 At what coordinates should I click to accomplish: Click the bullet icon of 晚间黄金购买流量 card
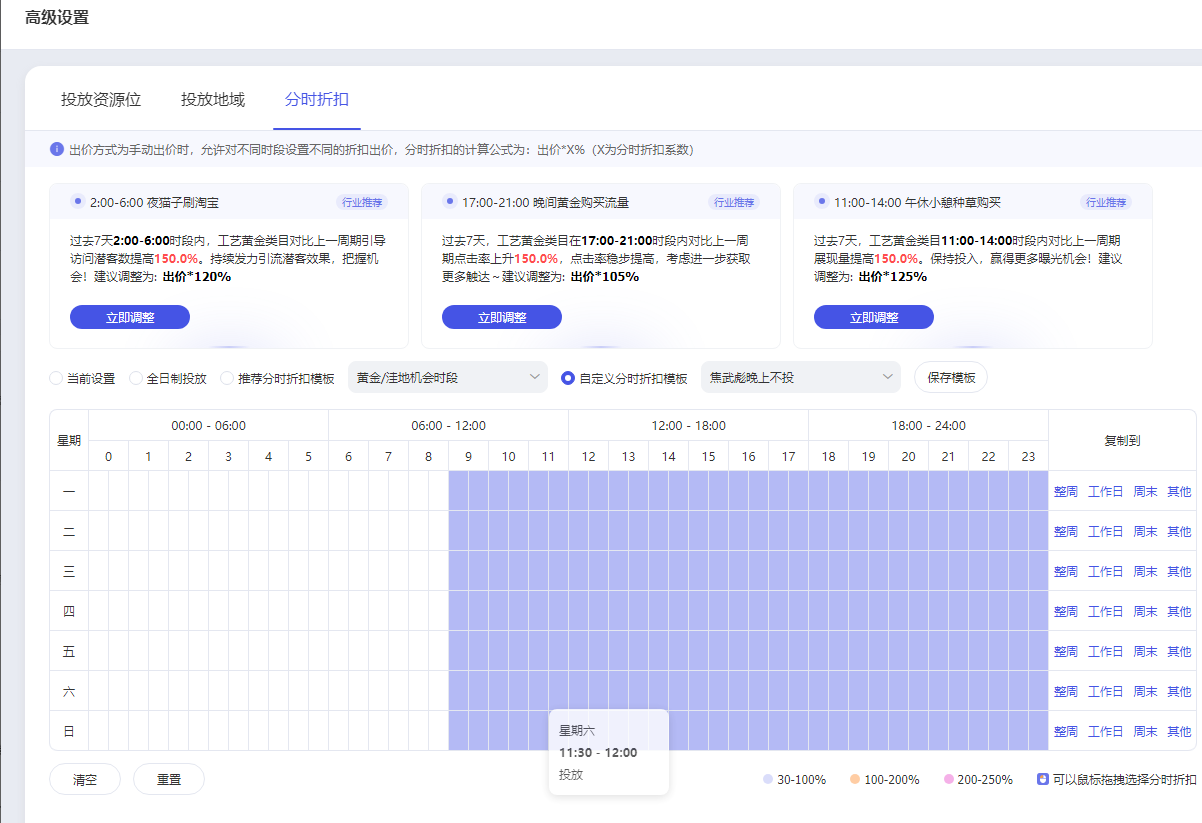[449, 201]
